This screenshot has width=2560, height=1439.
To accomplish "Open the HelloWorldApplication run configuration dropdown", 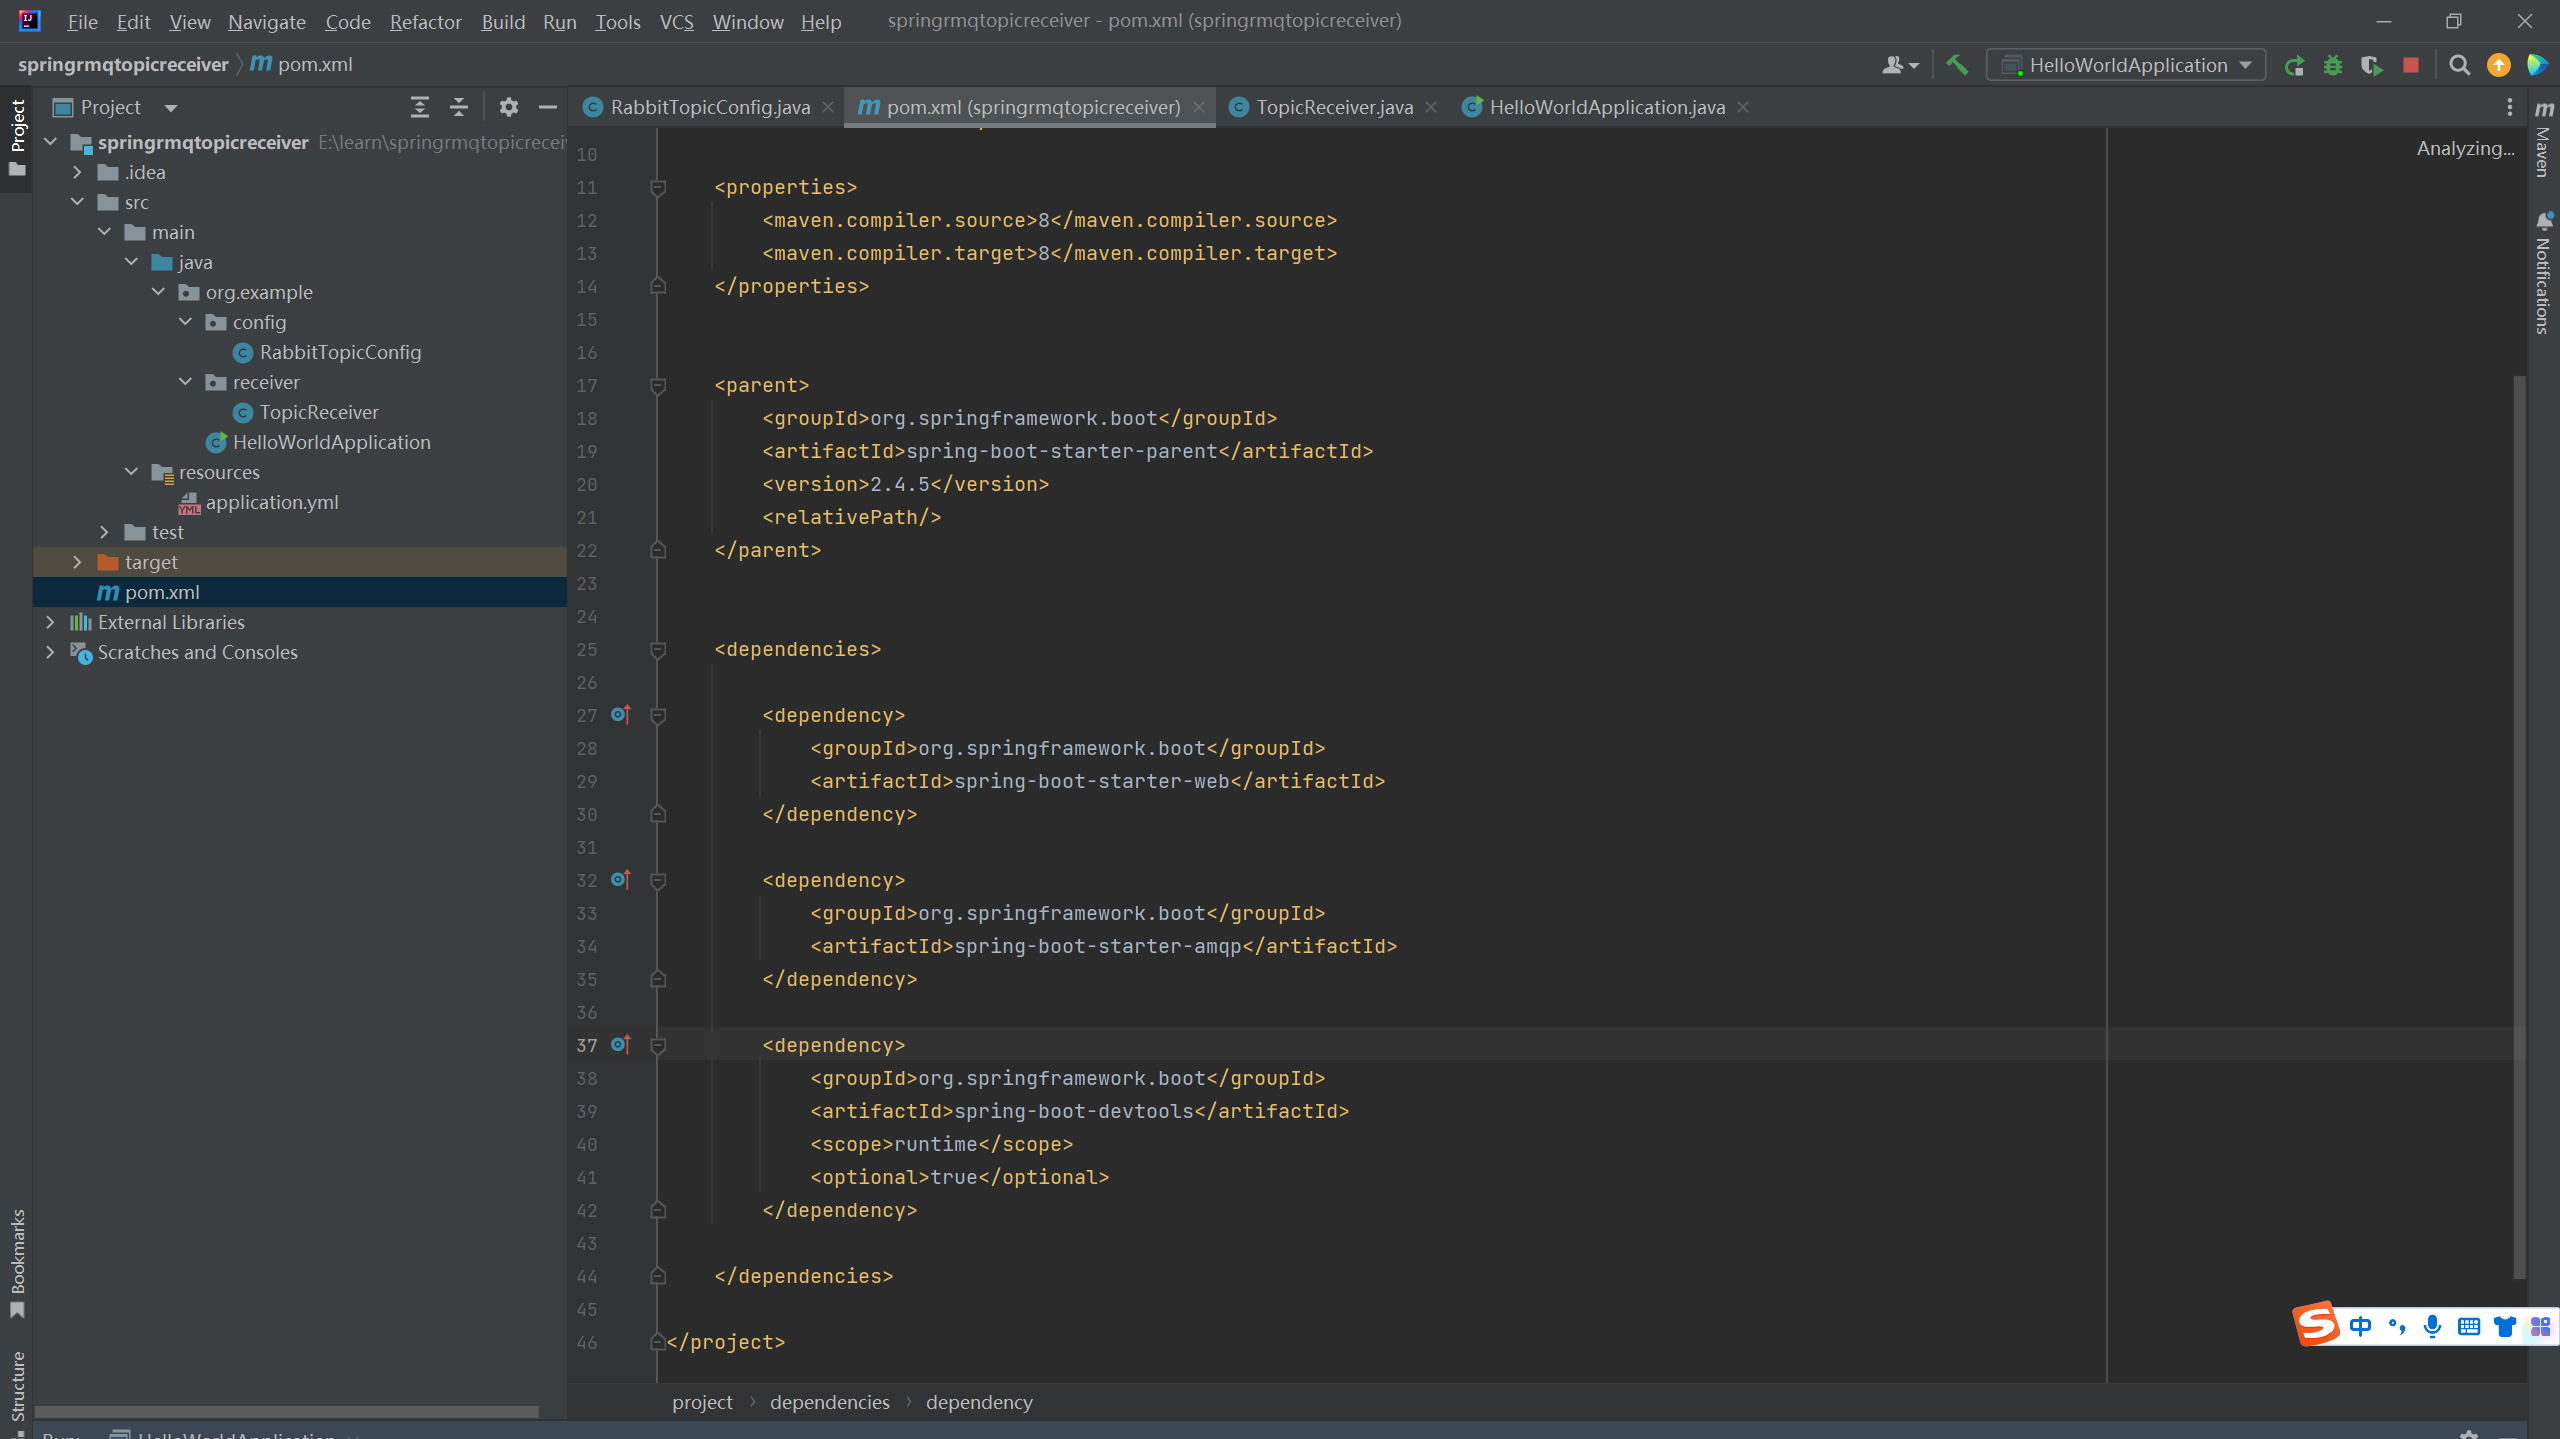I will 2126,66.
